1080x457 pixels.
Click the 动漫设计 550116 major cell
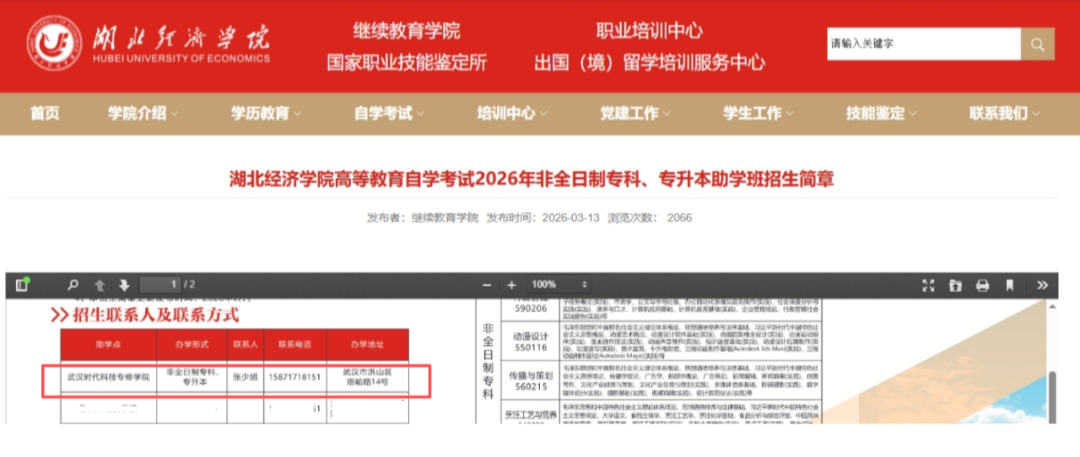[x=530, y=343]
